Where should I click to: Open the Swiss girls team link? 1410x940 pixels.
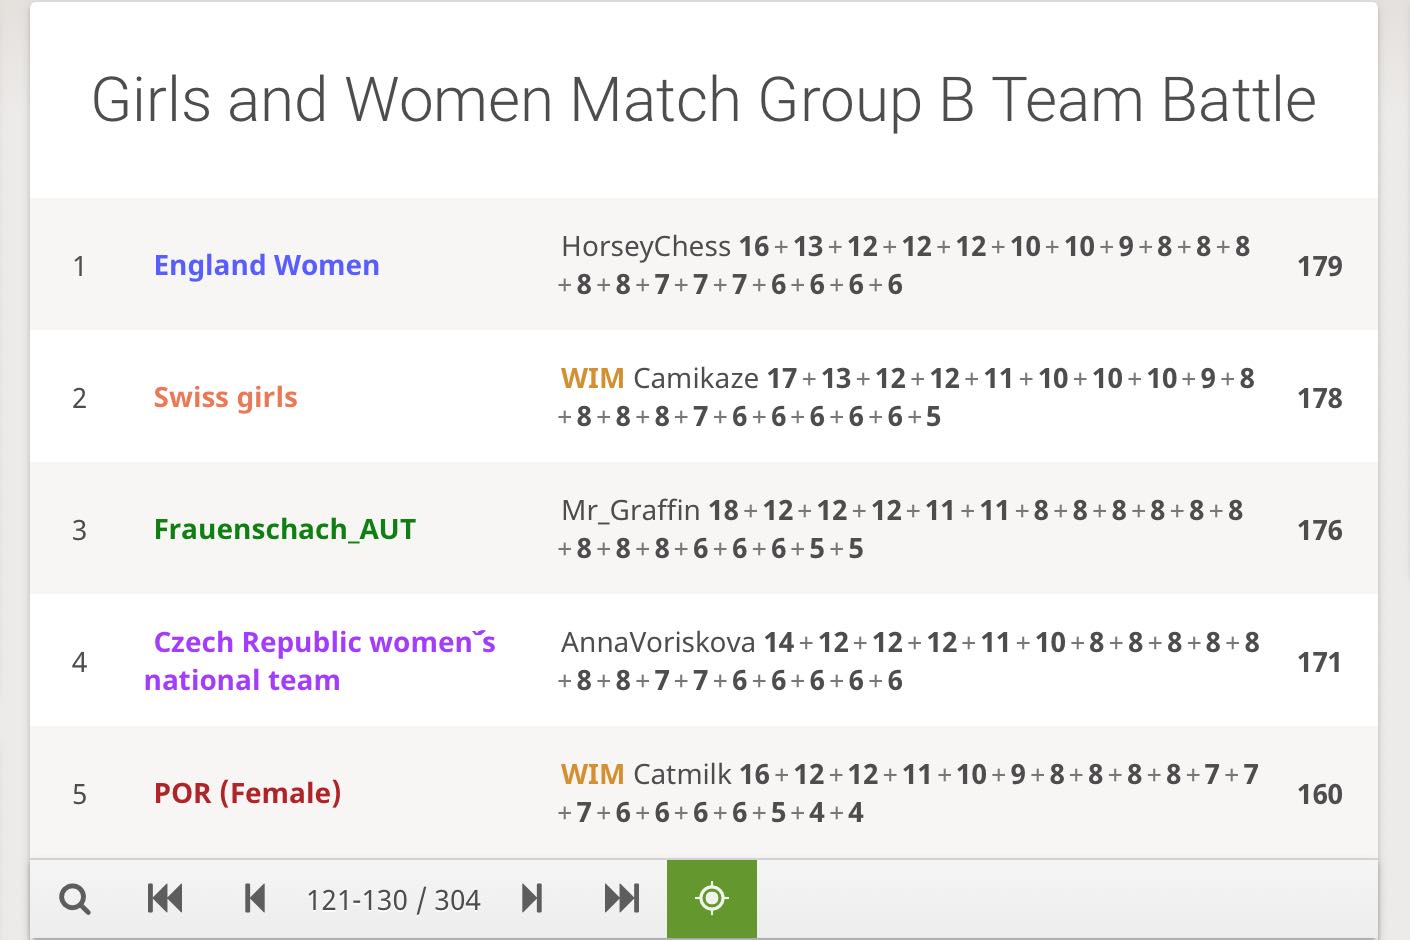click(225, 397)
